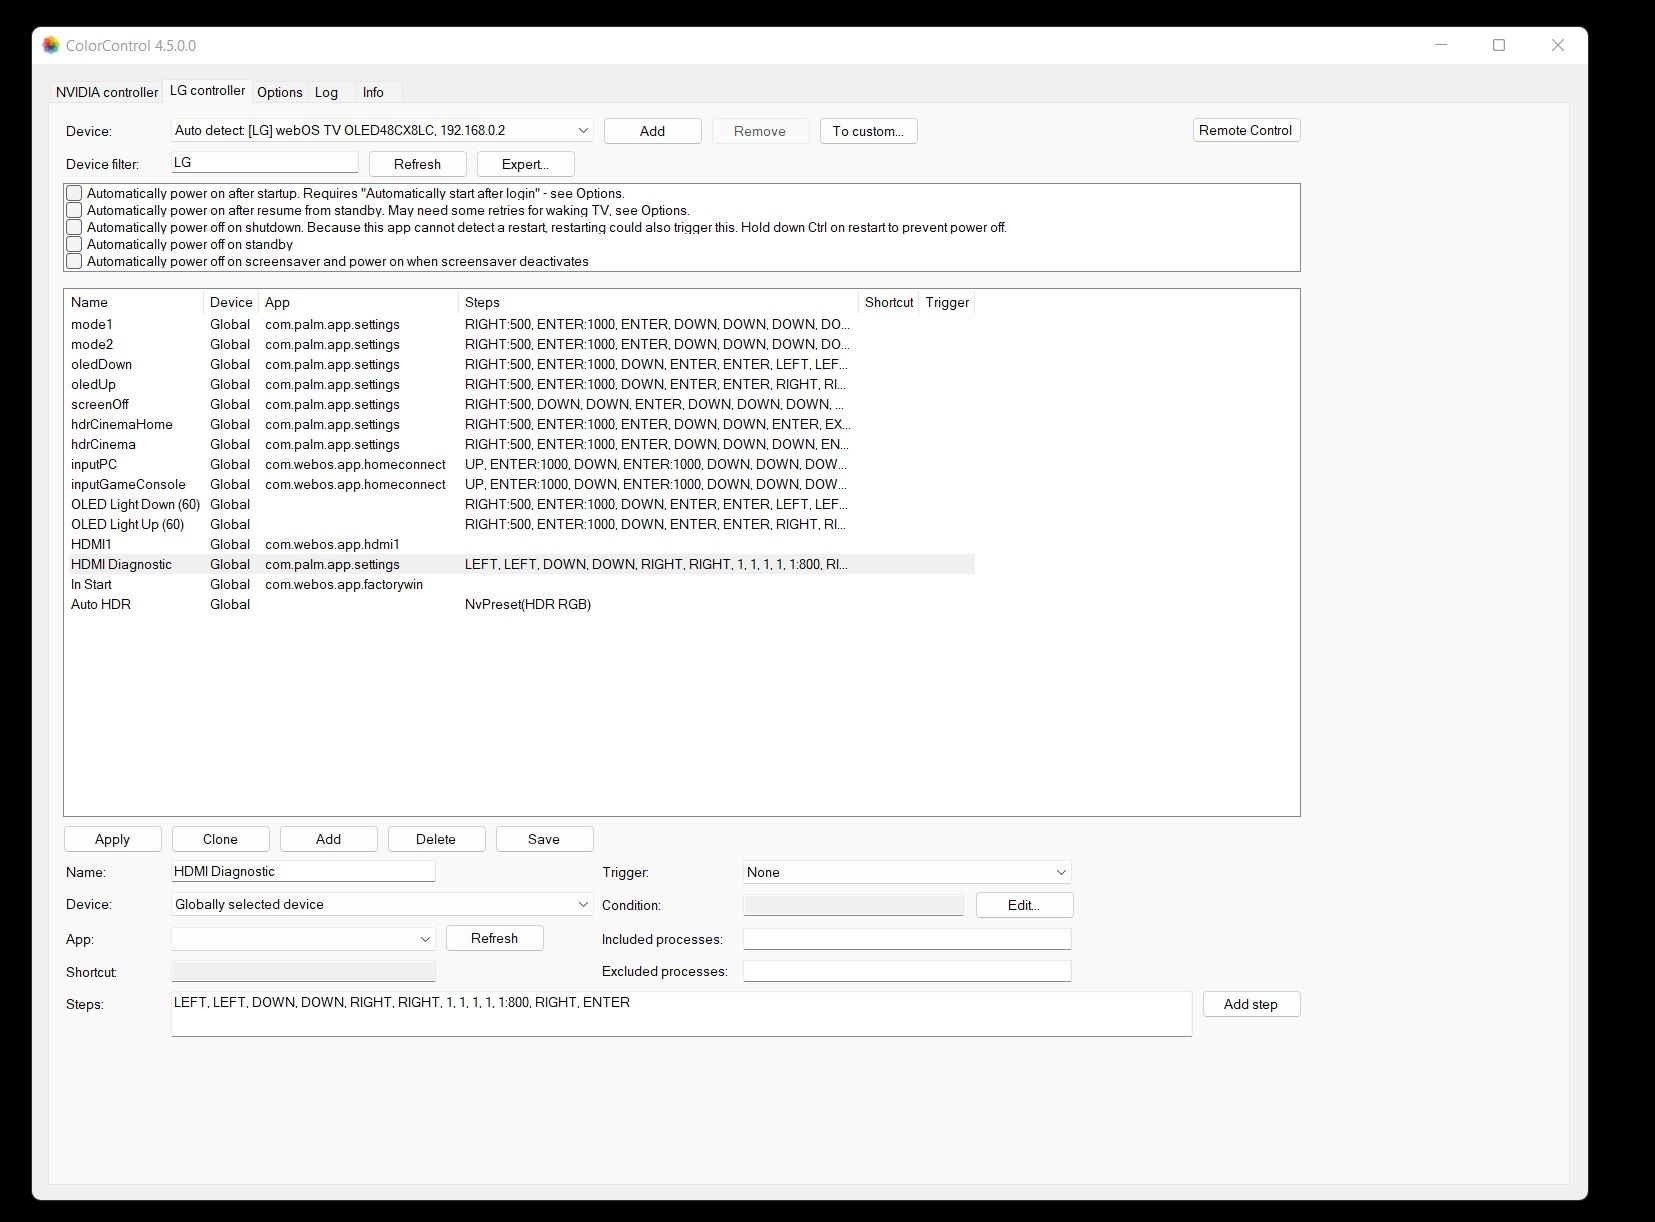Click the Name field with HDMI Diagnostic
Viewport: 1655px width, 1222px height.
(x=303, y=871)
